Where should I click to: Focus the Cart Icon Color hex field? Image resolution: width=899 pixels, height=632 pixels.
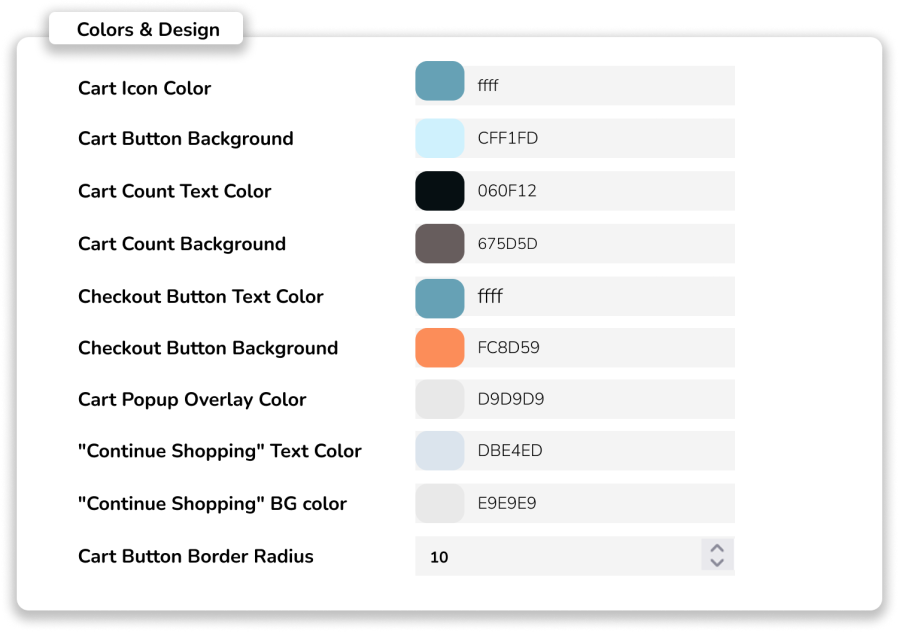tap(600, 85)
